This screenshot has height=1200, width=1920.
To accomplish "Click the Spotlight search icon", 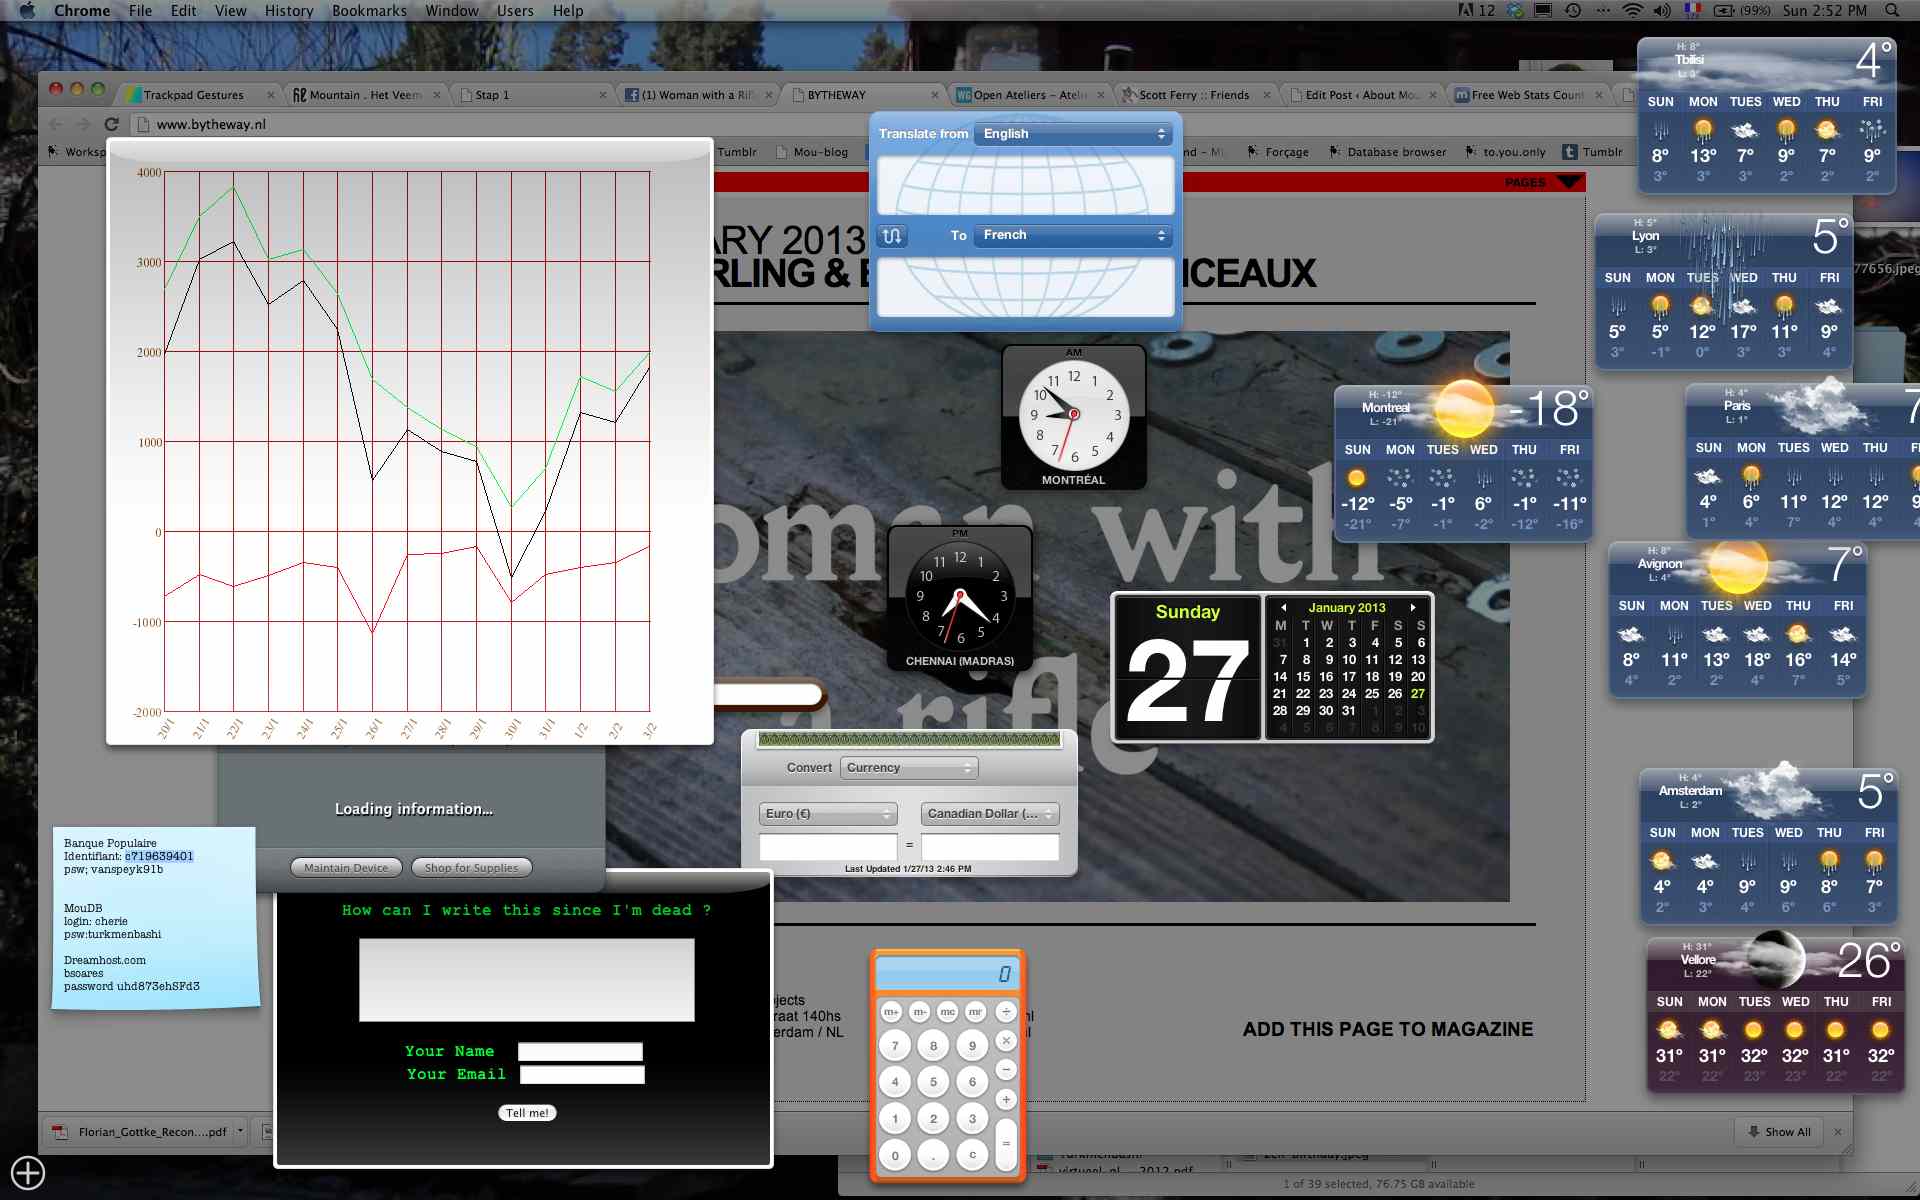I will 1891,10.
